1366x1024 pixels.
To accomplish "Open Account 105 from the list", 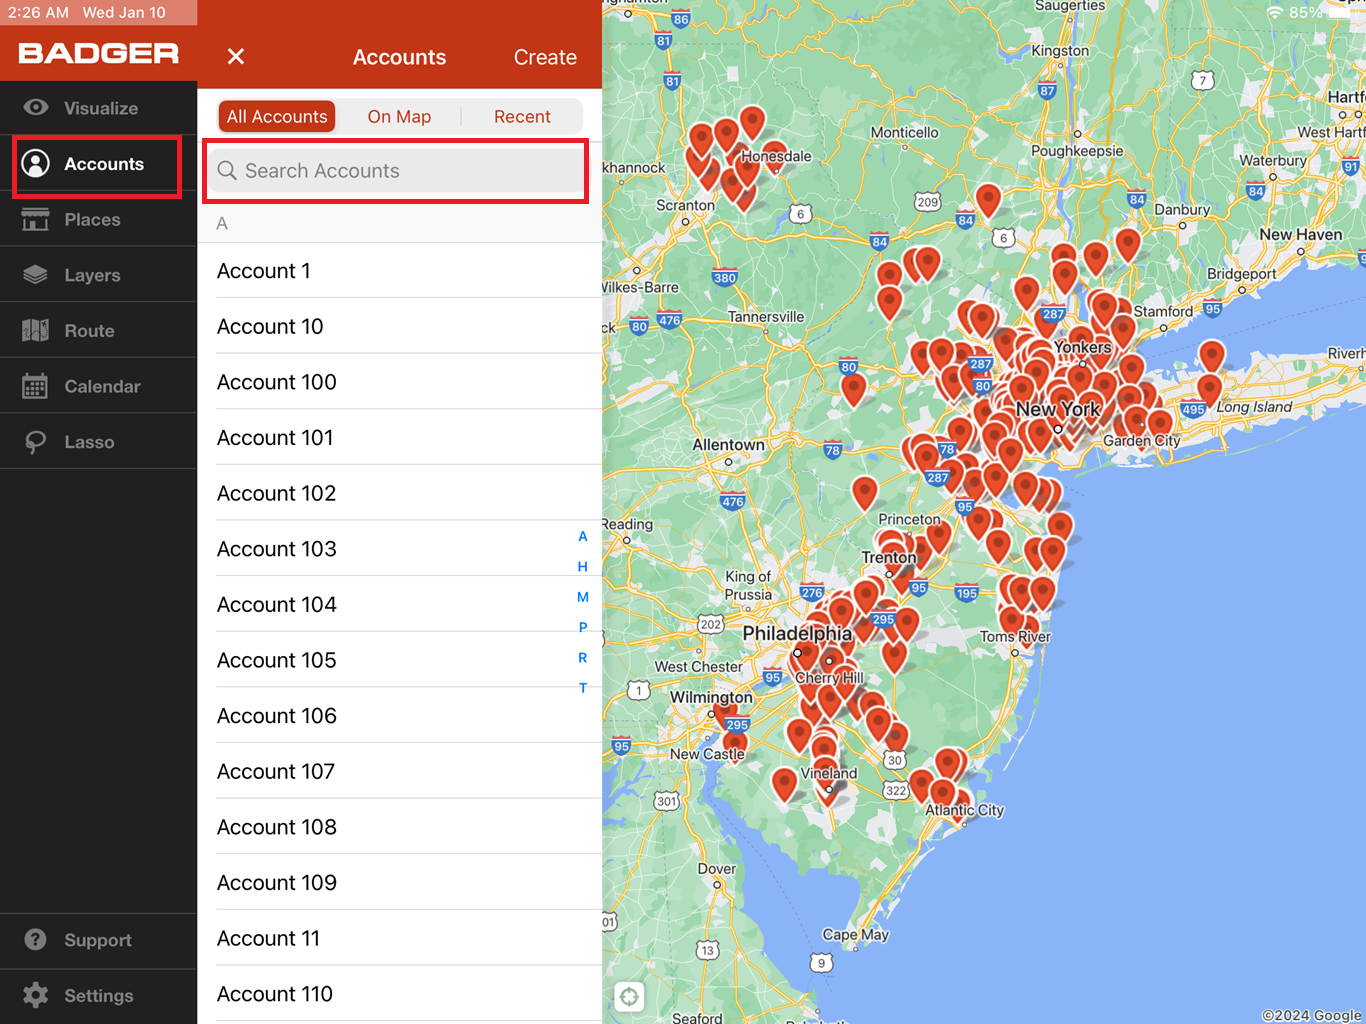I will (x=277, y=660).
